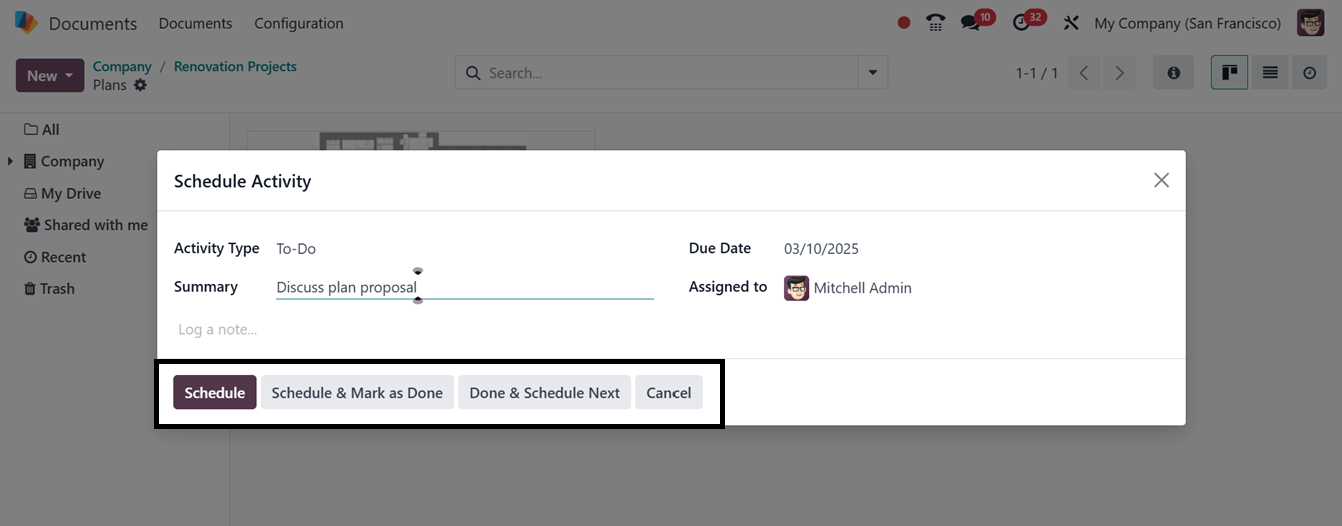Open the conversations messages icon
The height and width of the screenshot is (526, 1342).
[x=970, y=23]
